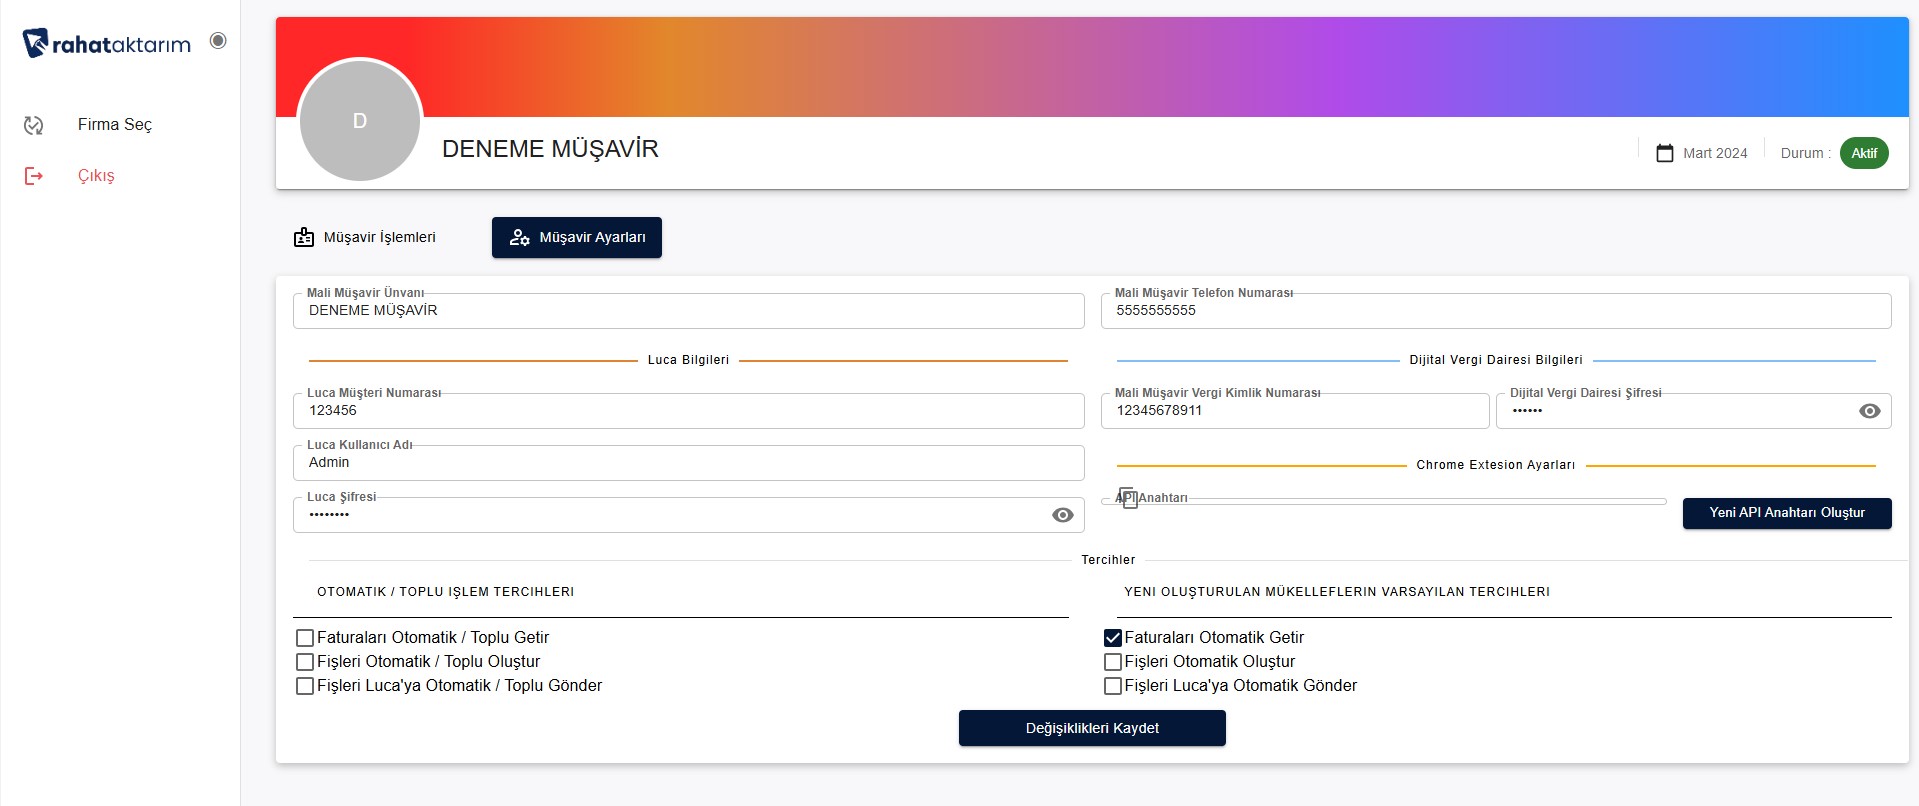
Task: Click the copy icon on API Anahtarı
Action: [x=1128, y=498]
